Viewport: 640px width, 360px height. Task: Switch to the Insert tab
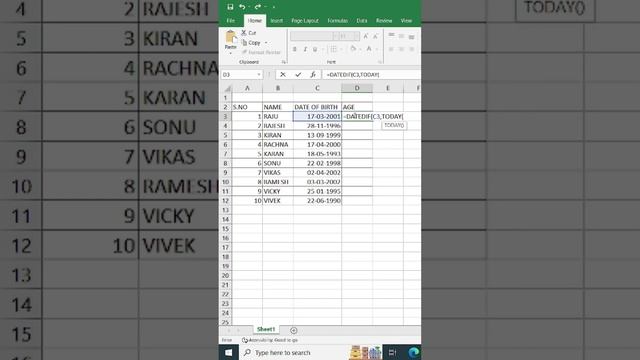[276, 20]
